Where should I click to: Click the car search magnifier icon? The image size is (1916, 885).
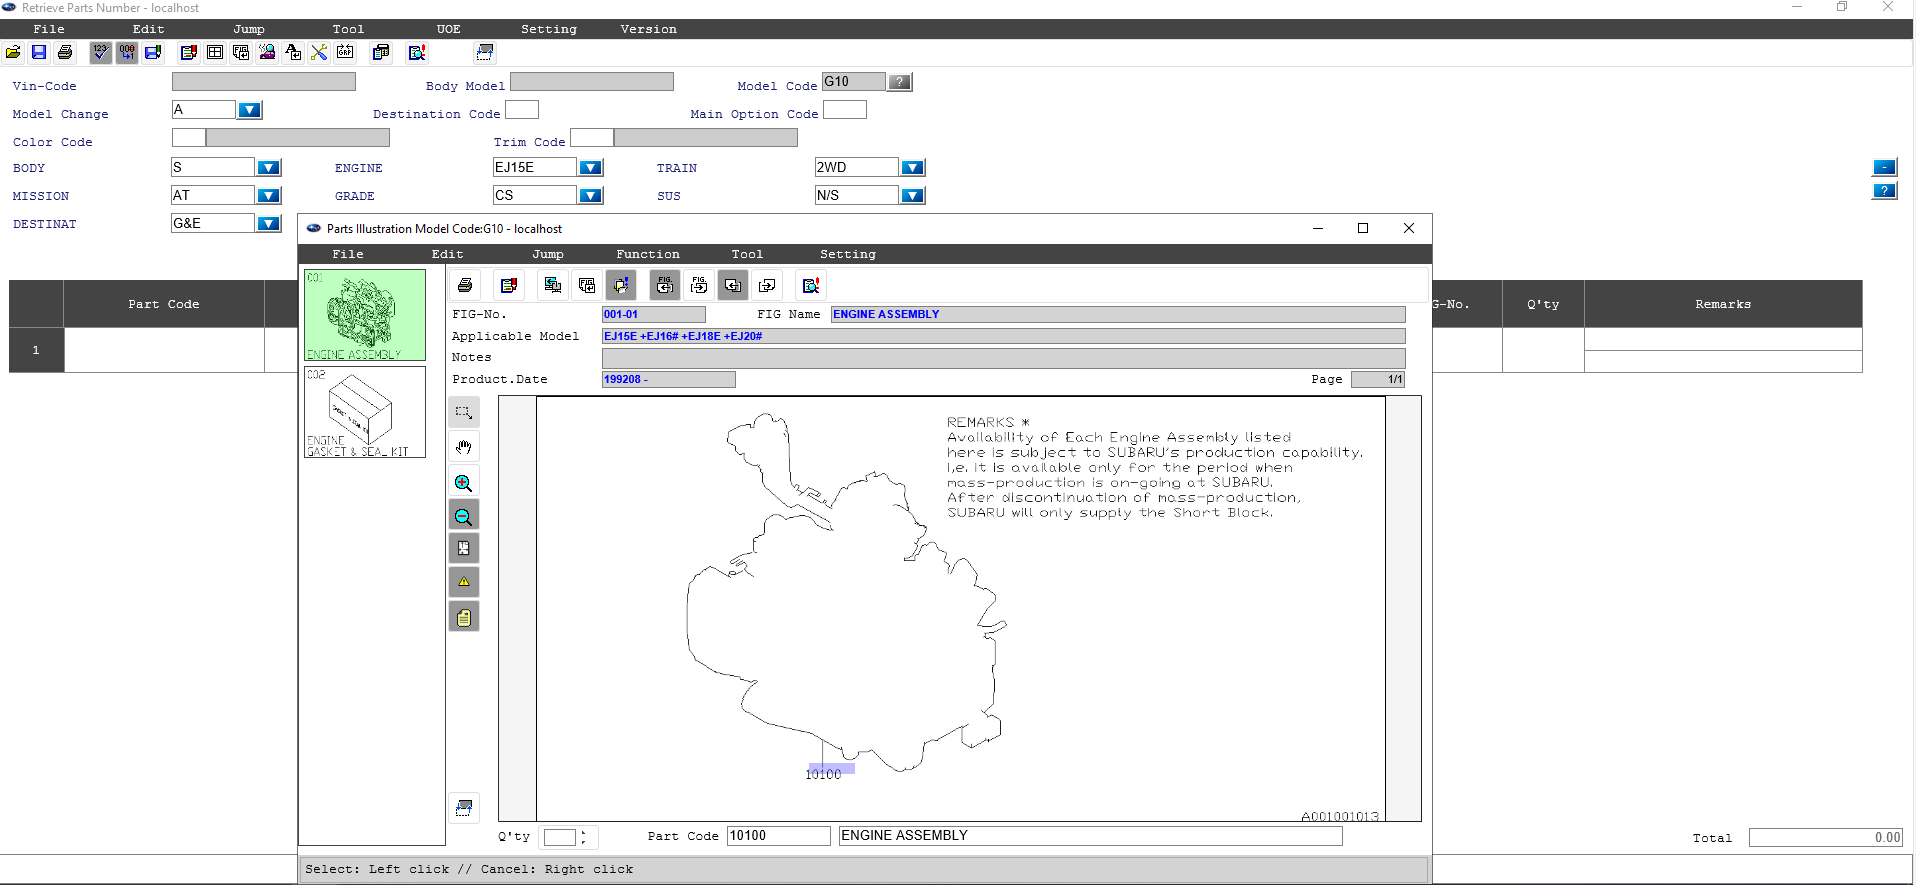[267, 52]
